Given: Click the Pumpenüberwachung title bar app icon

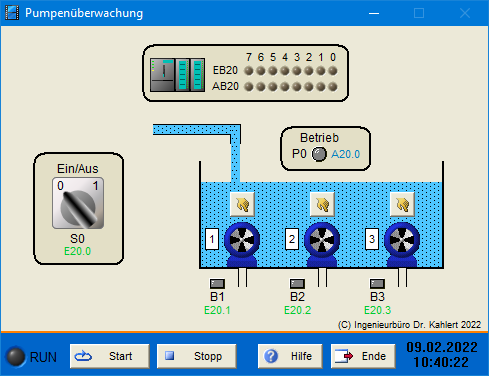Looking at the screenshot, I should point(12,13).
